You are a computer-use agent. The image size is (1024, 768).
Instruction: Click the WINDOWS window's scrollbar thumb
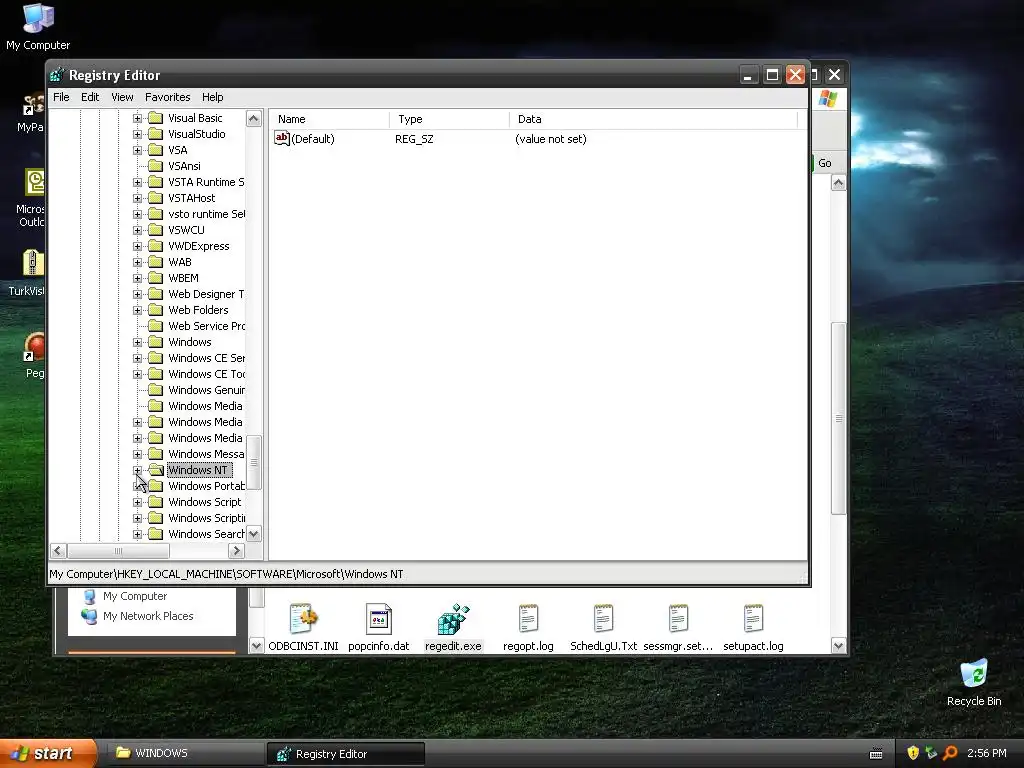pos(839,418)
